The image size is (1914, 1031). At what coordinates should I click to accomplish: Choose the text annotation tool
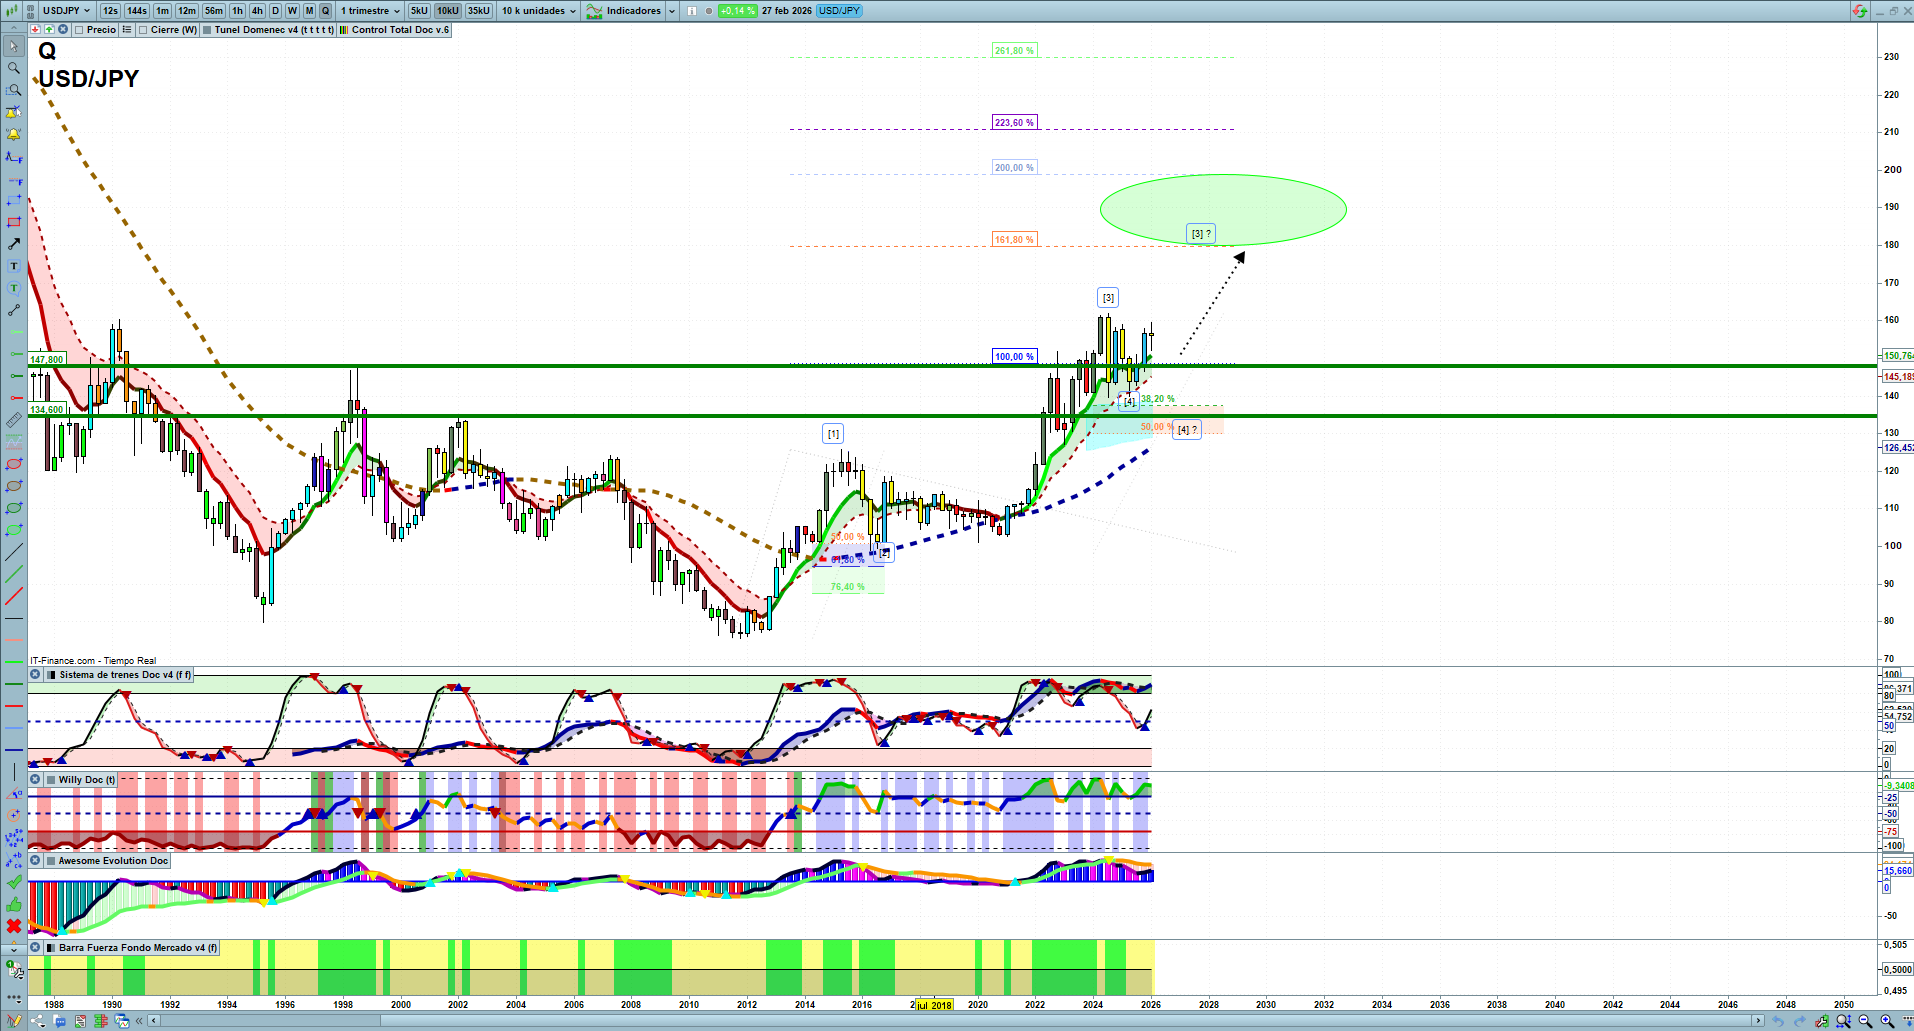pyautogui.click(x=14, y=266)
